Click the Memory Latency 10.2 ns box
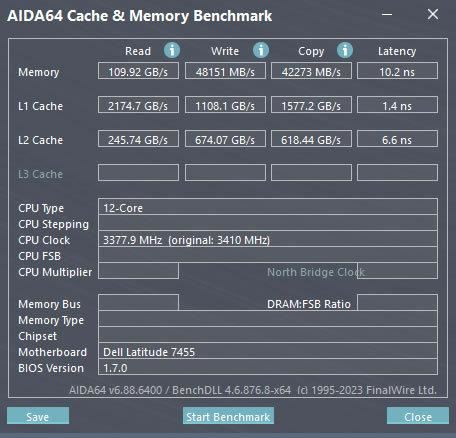This screenshot has height=438, width=456. pyautogui.click(x=397, y=71)
